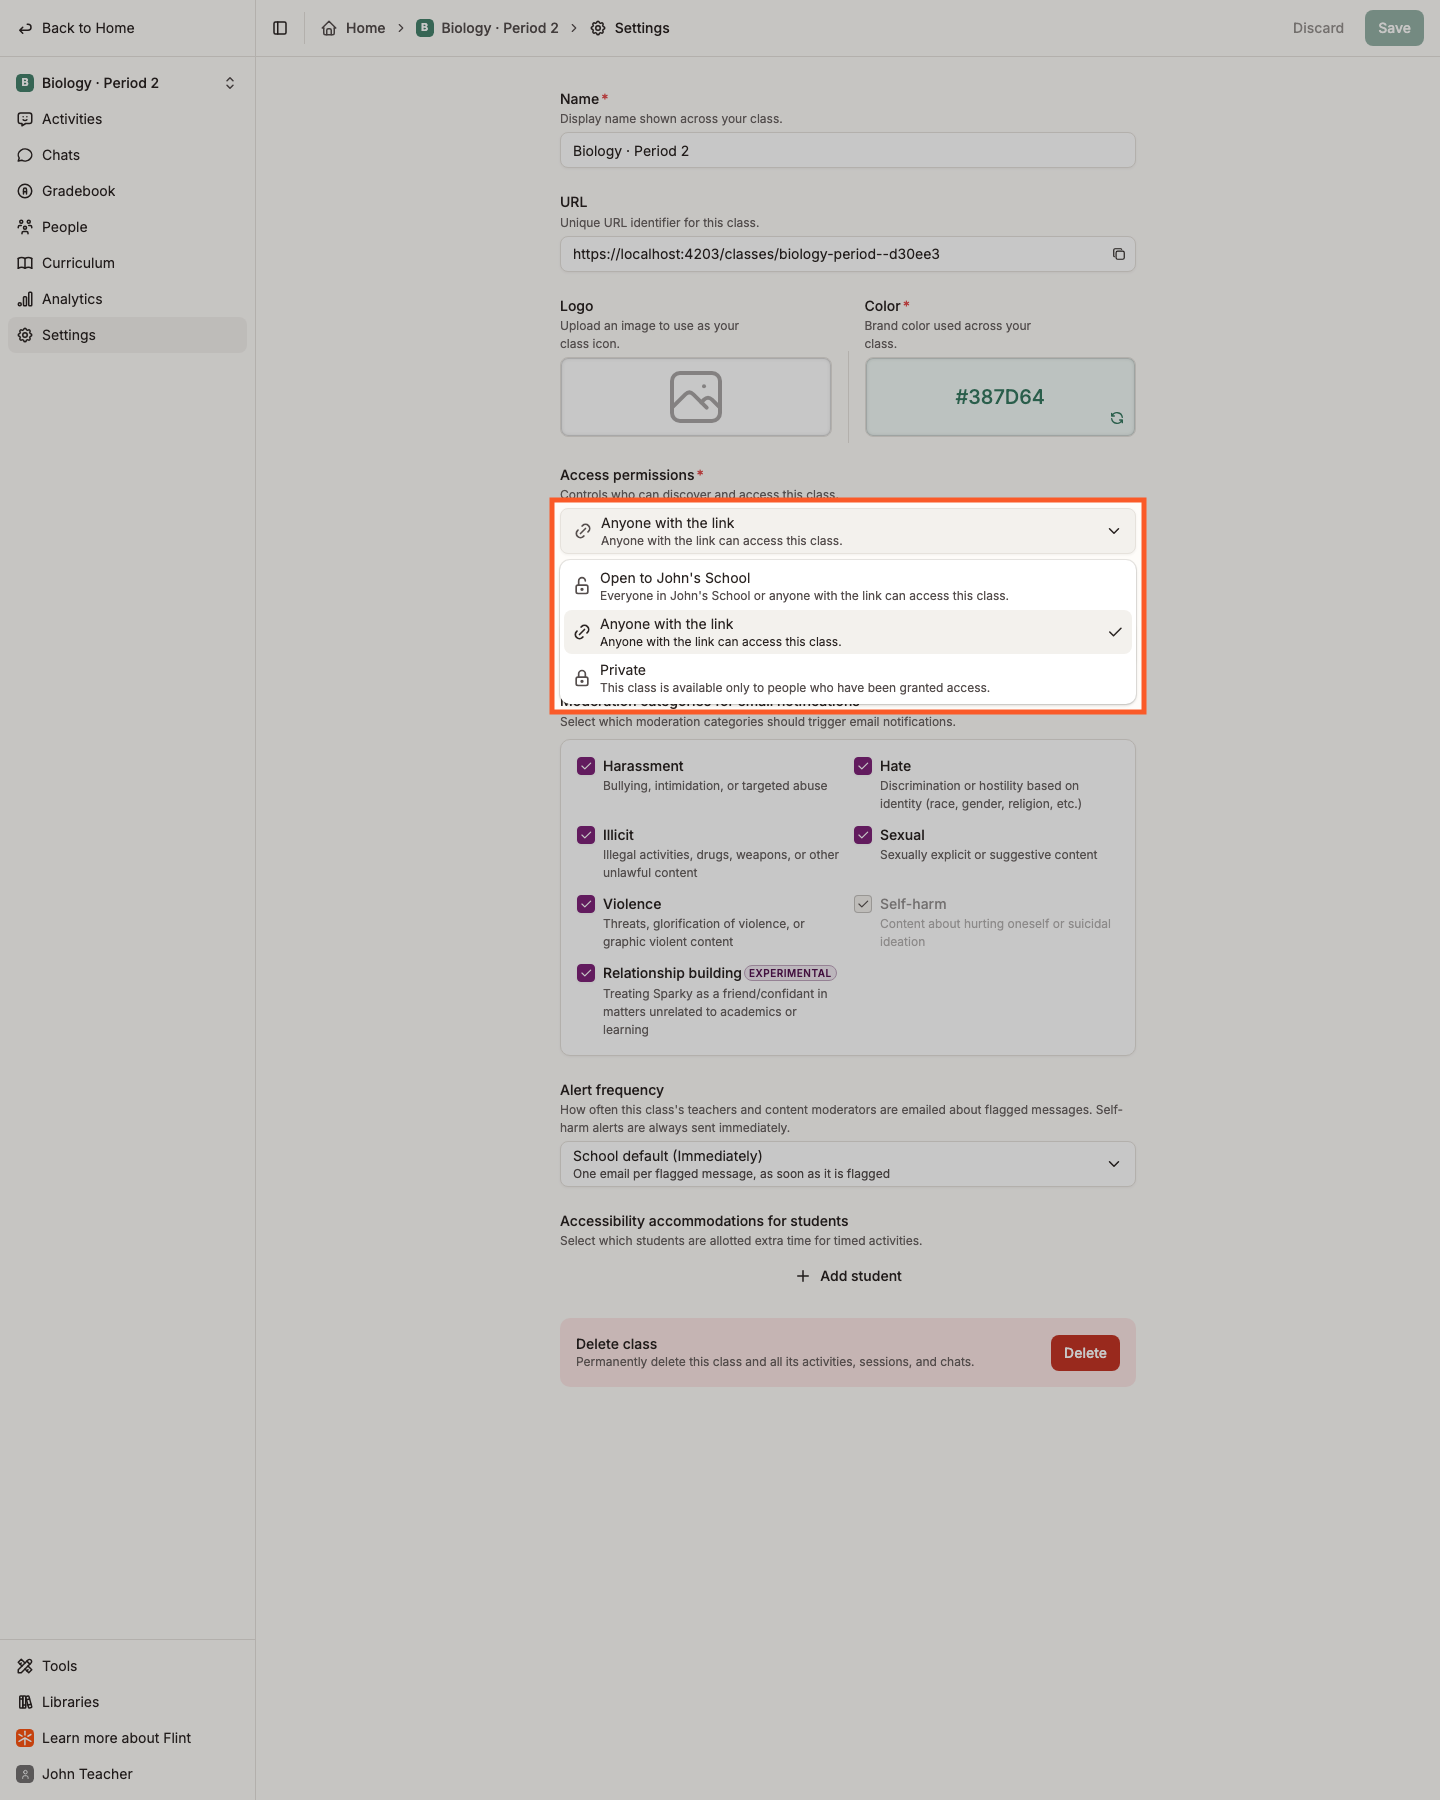Go to Home breadcrumb link
Screen dimensions: 1440x1800
pyautogui.click(x=353, y=28)
